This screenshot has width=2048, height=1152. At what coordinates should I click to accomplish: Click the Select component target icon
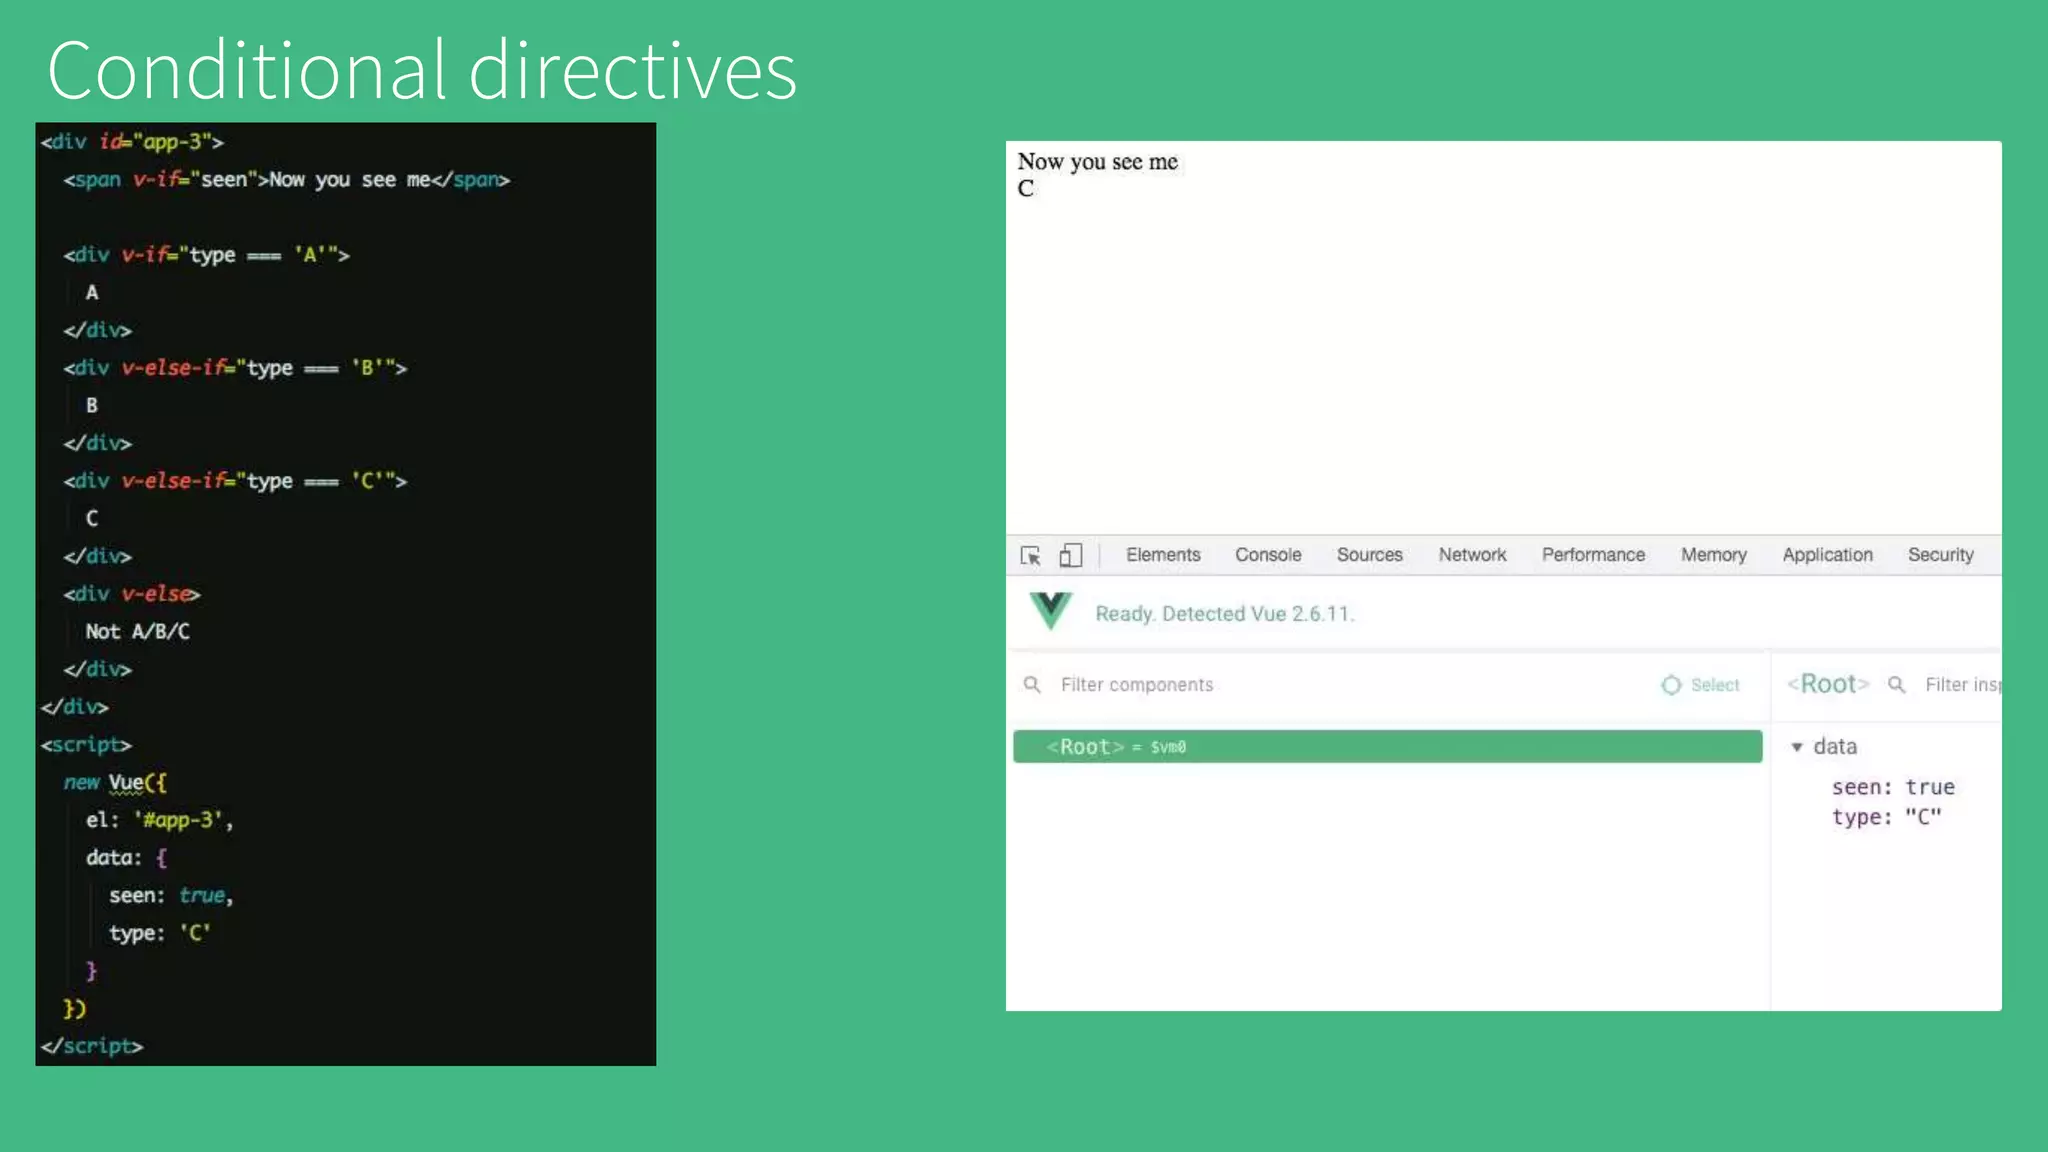1671,685
